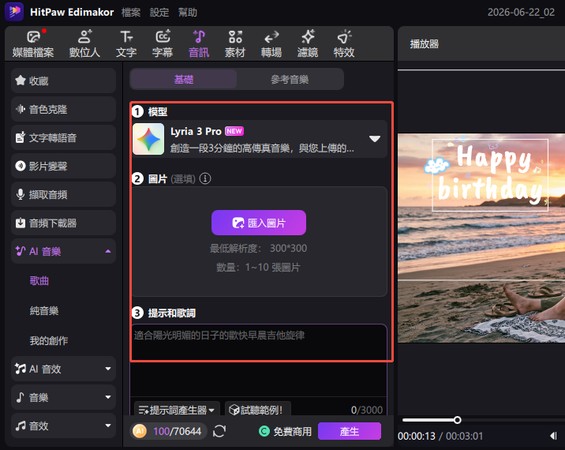Open the 提示詞產生器 prompt generator dropdown
This screenshot has height=450, width=565.
pyautogui.click(x=177, y=410)
